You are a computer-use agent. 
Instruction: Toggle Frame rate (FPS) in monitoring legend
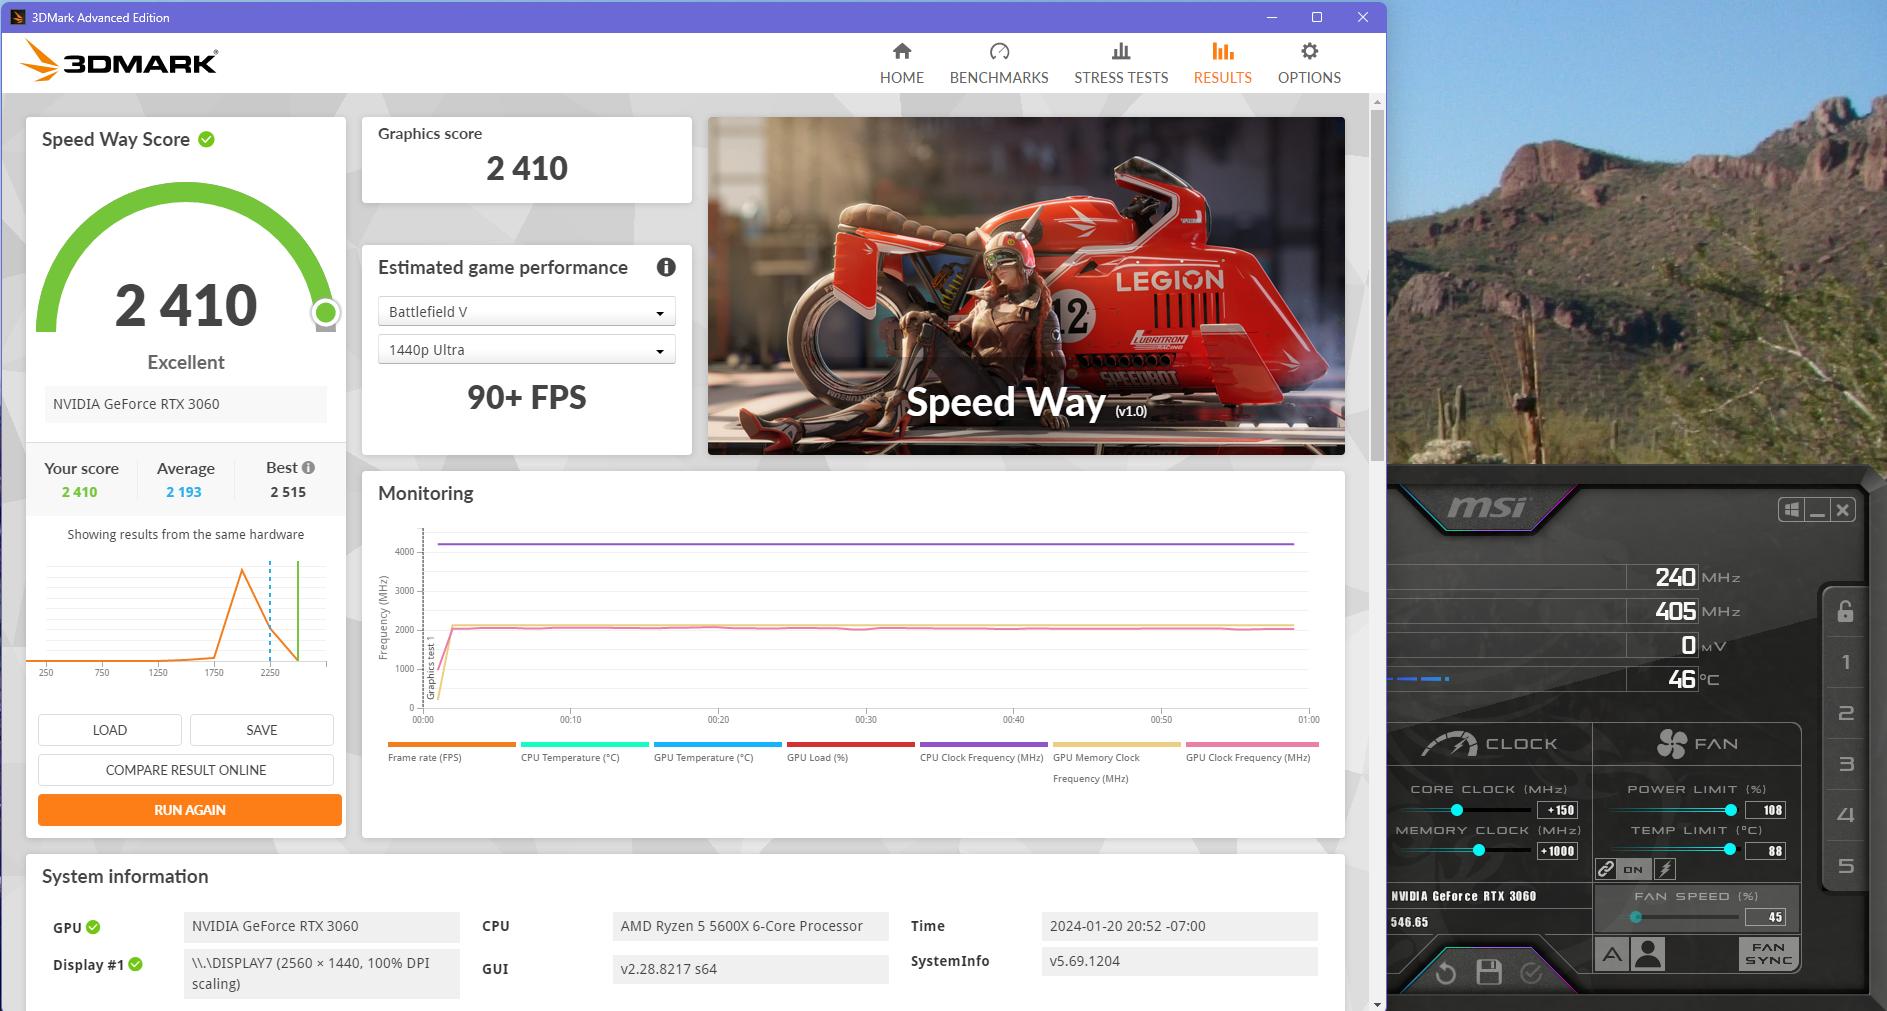[451, 752]
